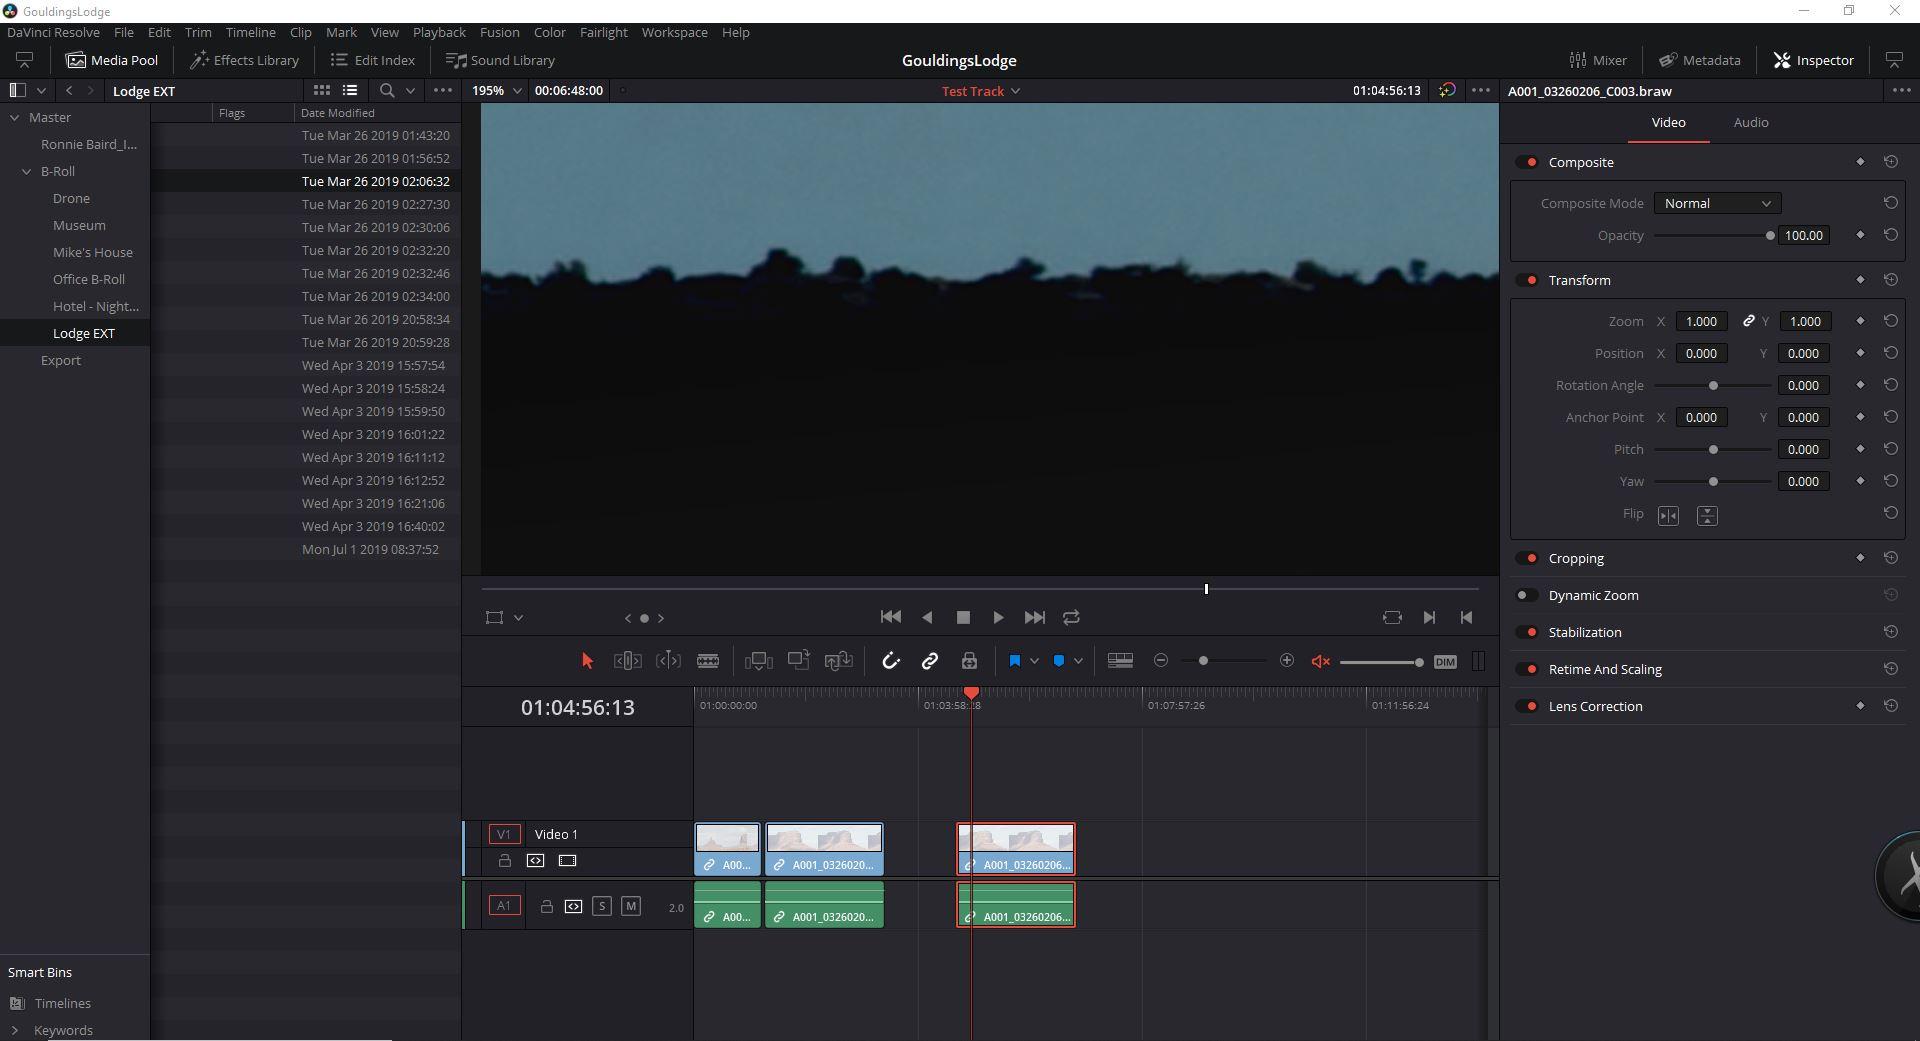1920x1041 pixels.
Task: Play the timeline in reverse
Action: point(927,617)
